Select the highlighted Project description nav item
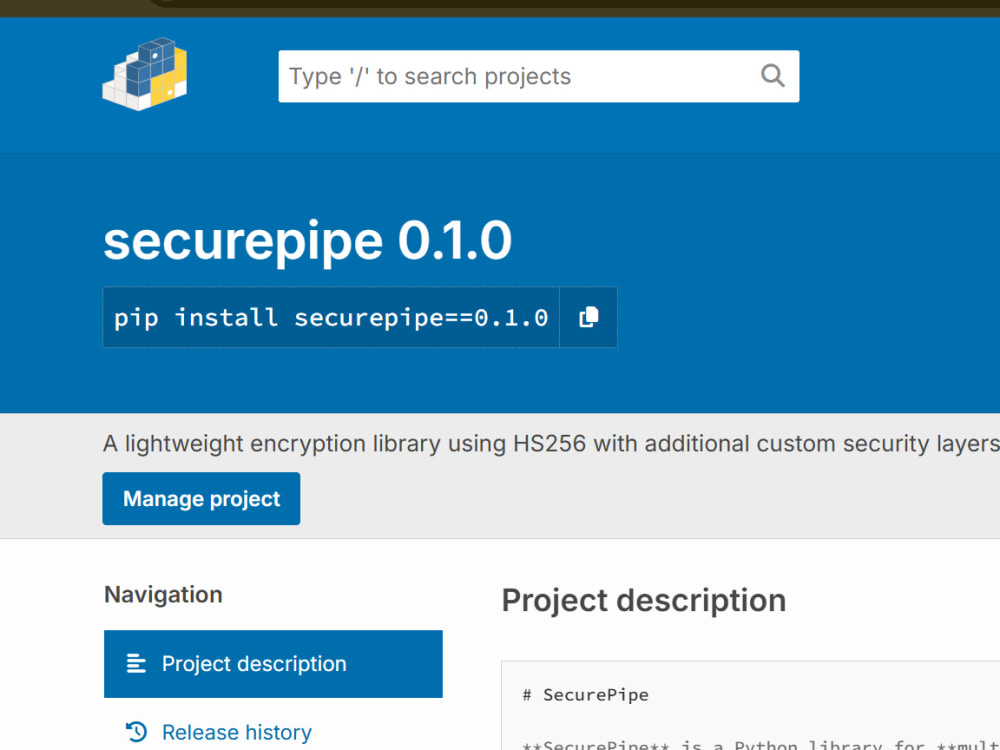The width and height of the screenshot is (1000, 750). click(253, 663)
